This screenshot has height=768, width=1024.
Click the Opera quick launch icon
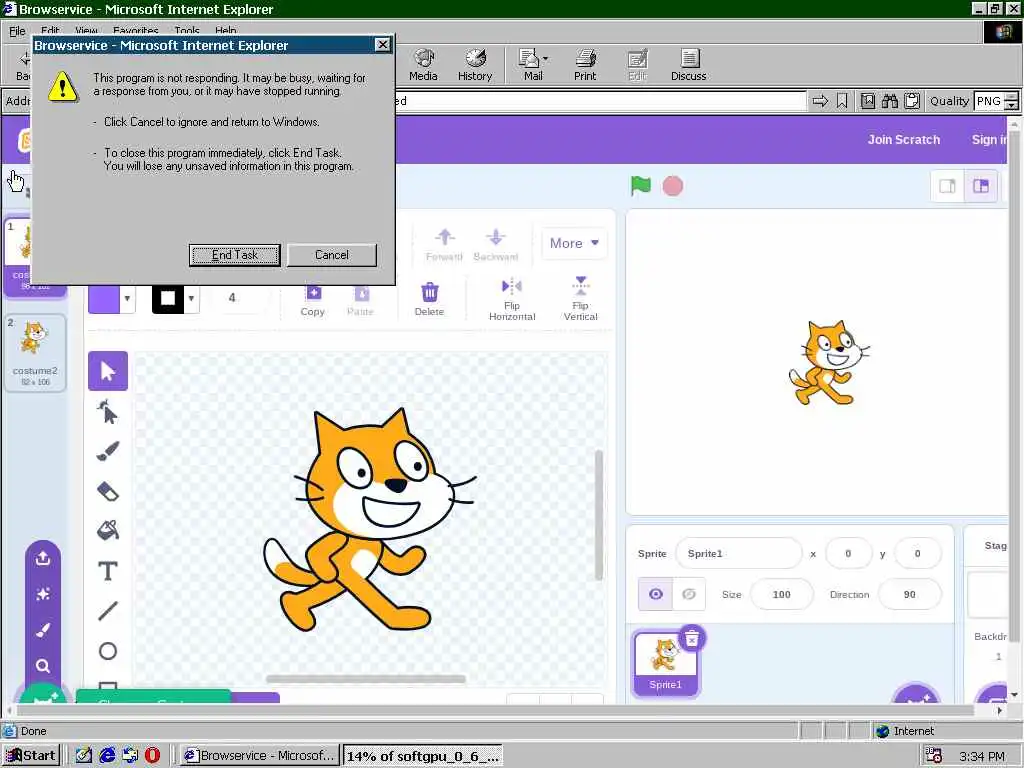point(152,756)
